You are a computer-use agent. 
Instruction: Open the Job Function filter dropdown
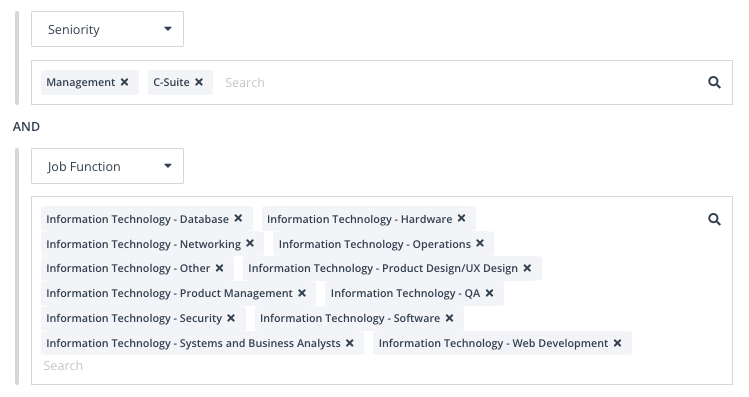pos(107,166)
